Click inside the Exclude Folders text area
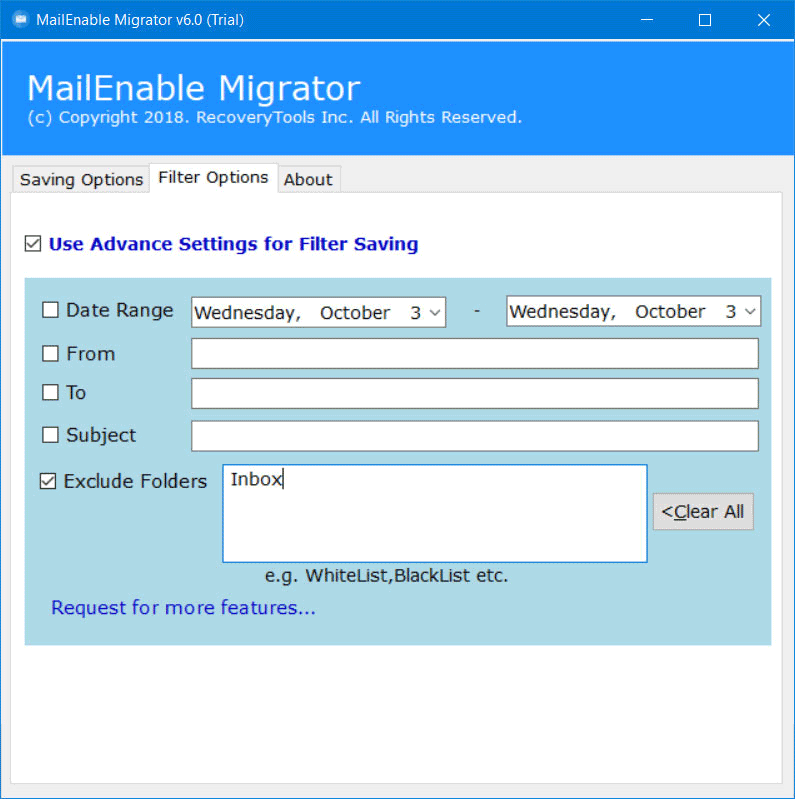Viewport: 795px width, 799px height. 435,513
